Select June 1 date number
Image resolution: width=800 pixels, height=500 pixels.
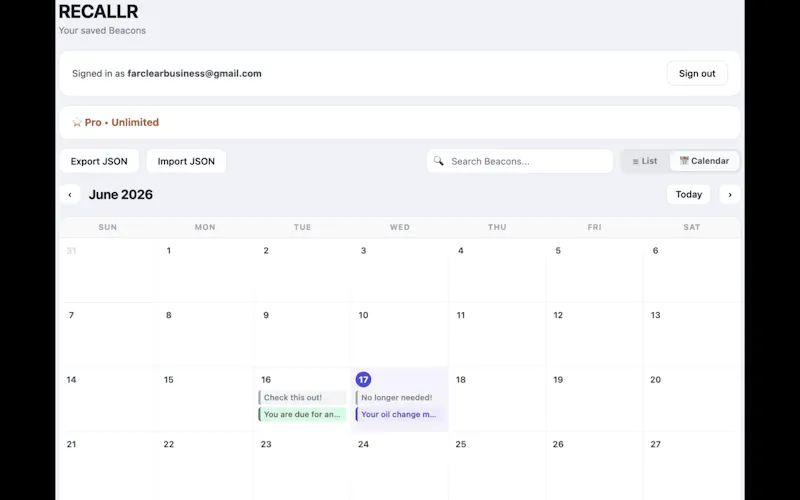tap(168, 251)
